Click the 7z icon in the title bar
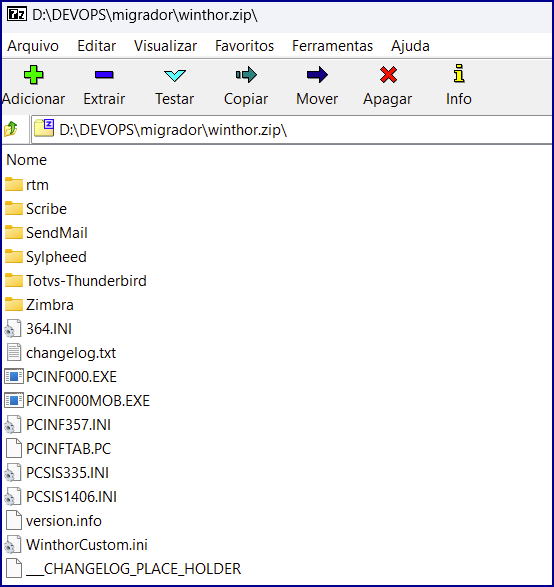Viewport: 554px width, 587px height. click(x=17, y=15)
